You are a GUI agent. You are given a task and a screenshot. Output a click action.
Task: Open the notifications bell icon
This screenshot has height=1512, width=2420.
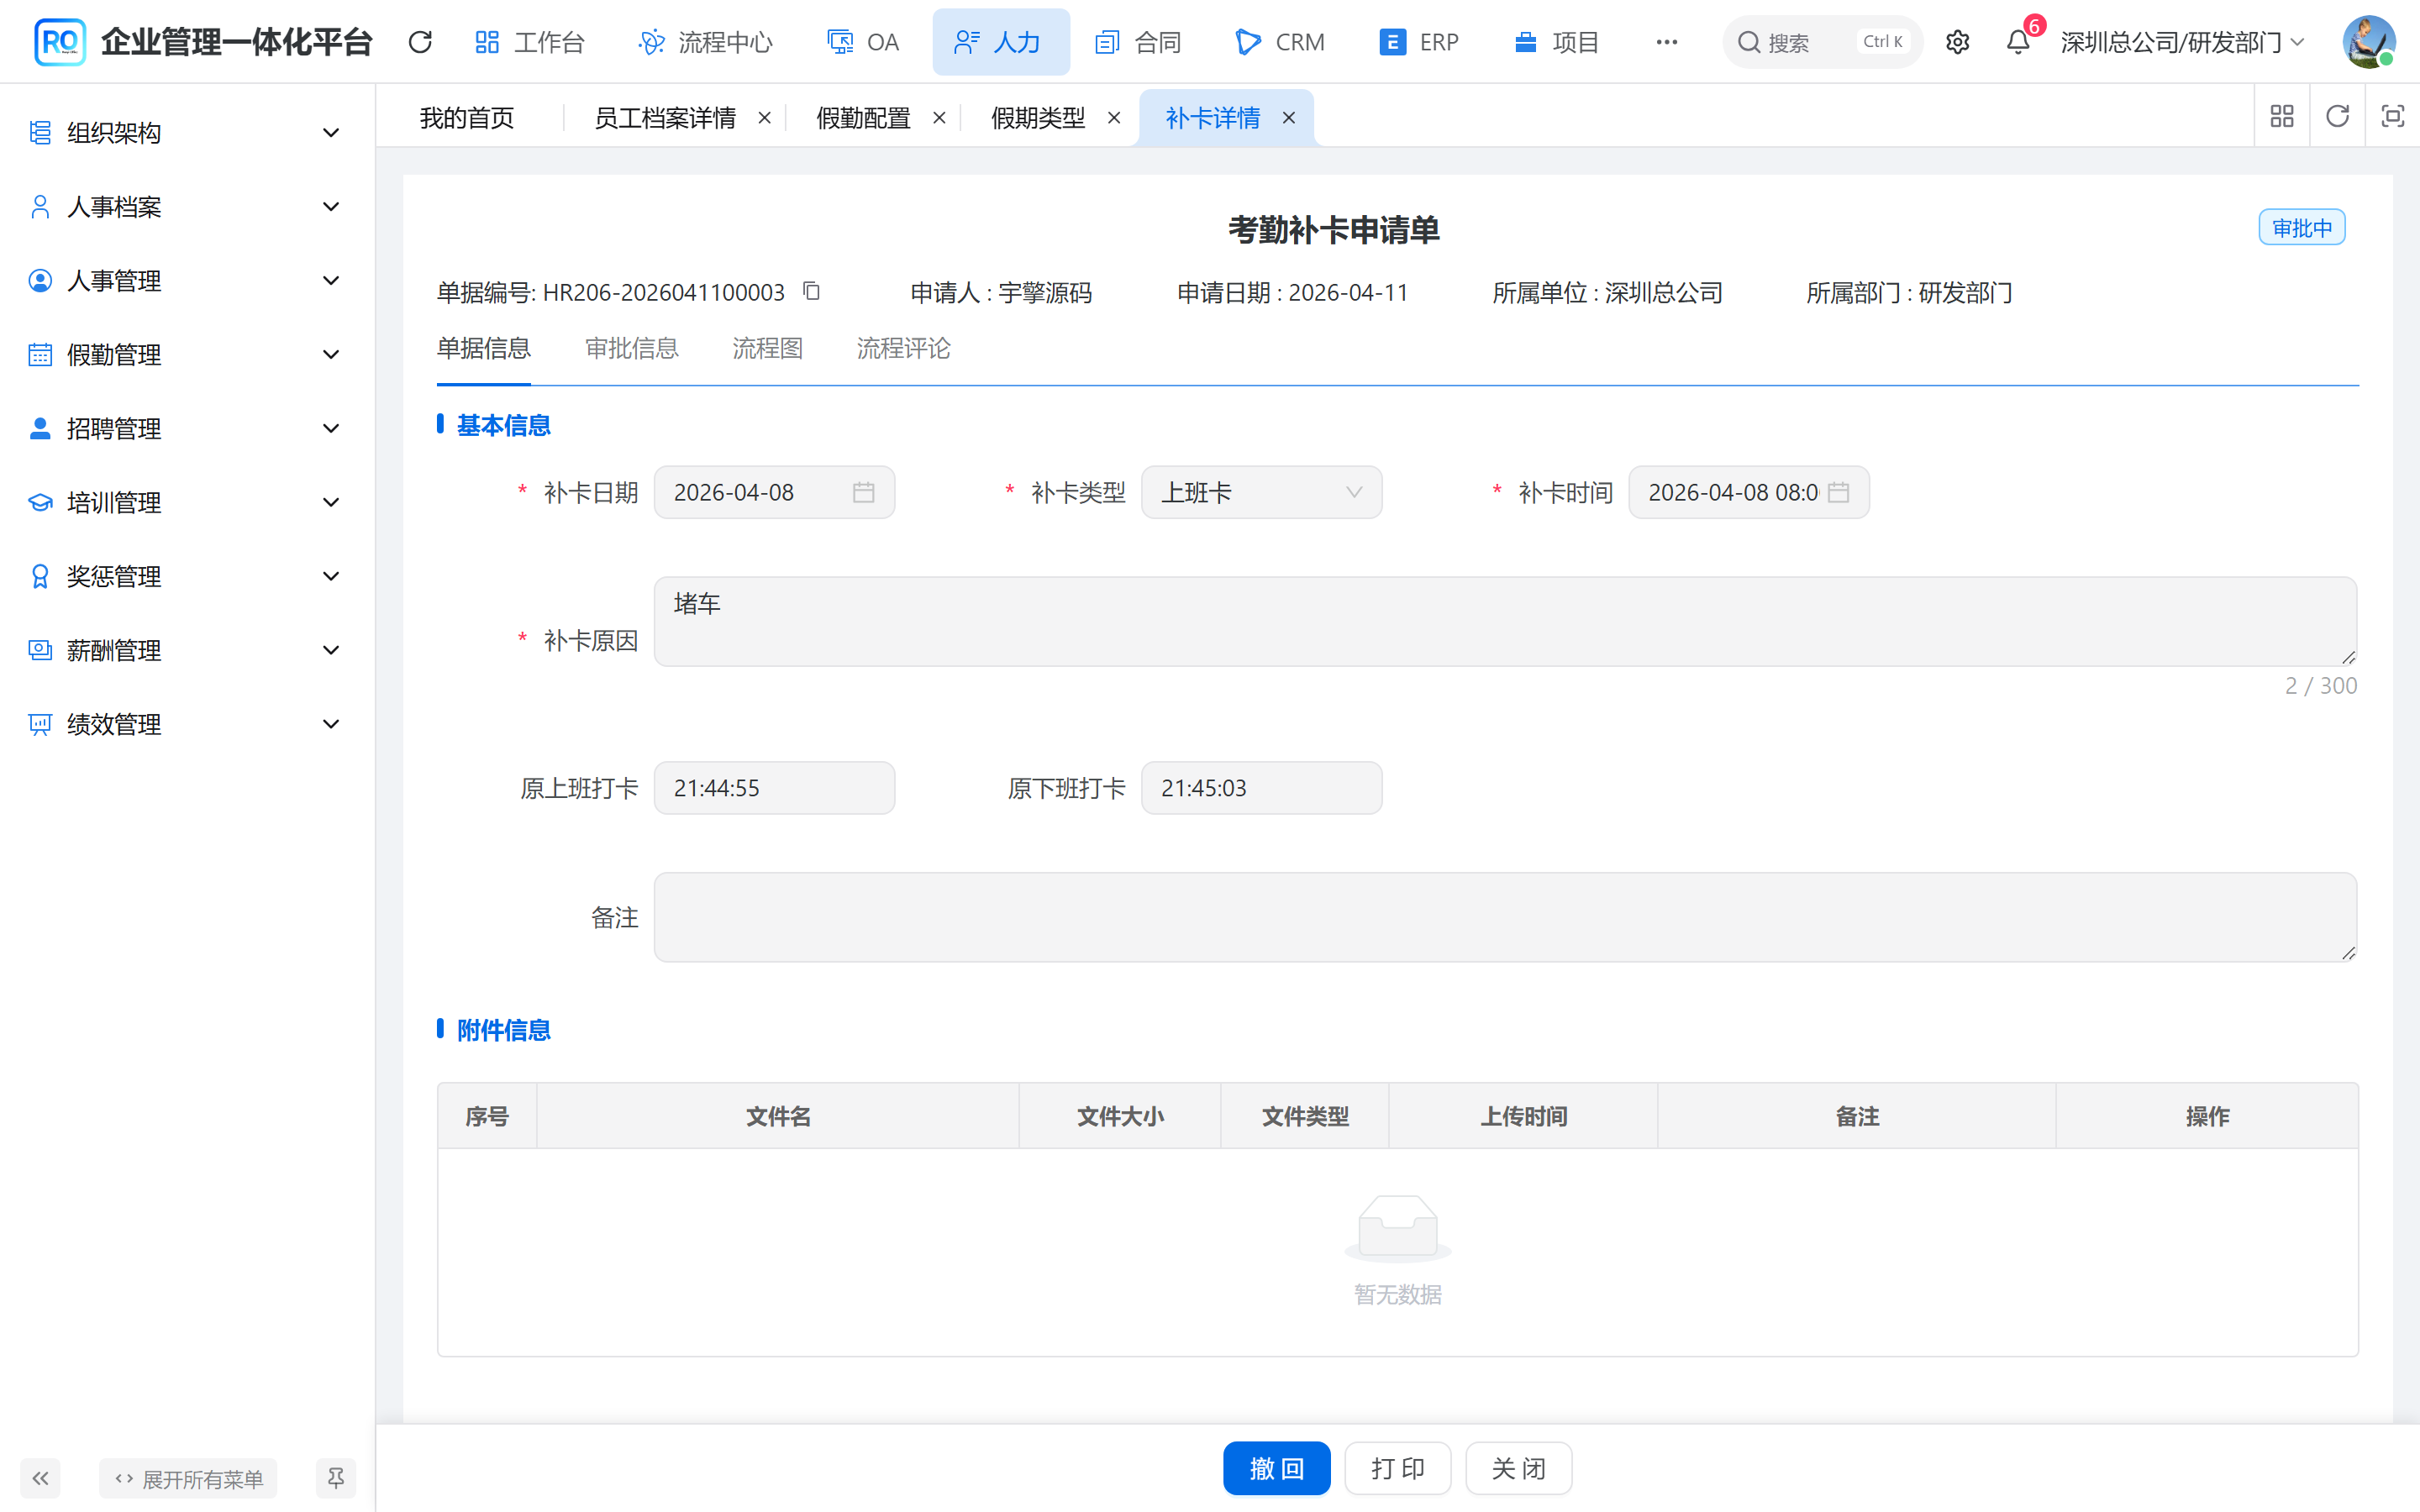(x=2018, y=42)
